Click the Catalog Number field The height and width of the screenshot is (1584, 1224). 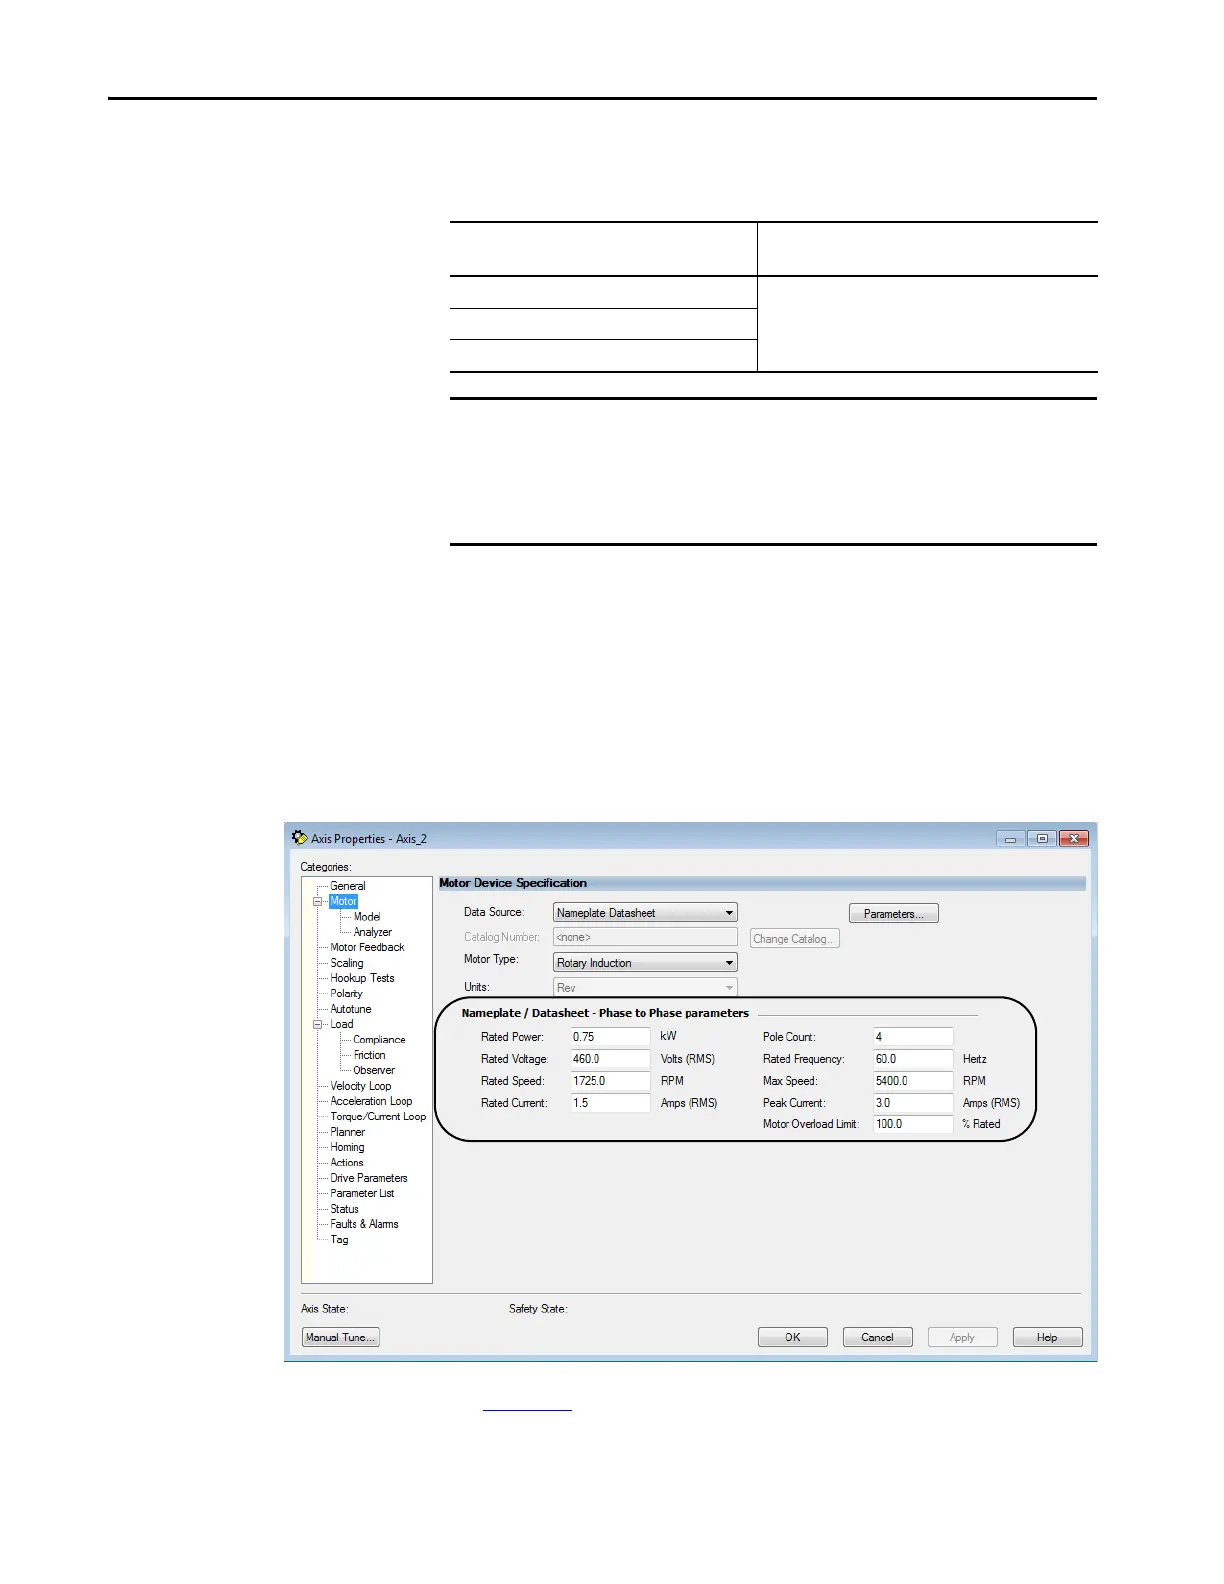[x=645, y=938]
